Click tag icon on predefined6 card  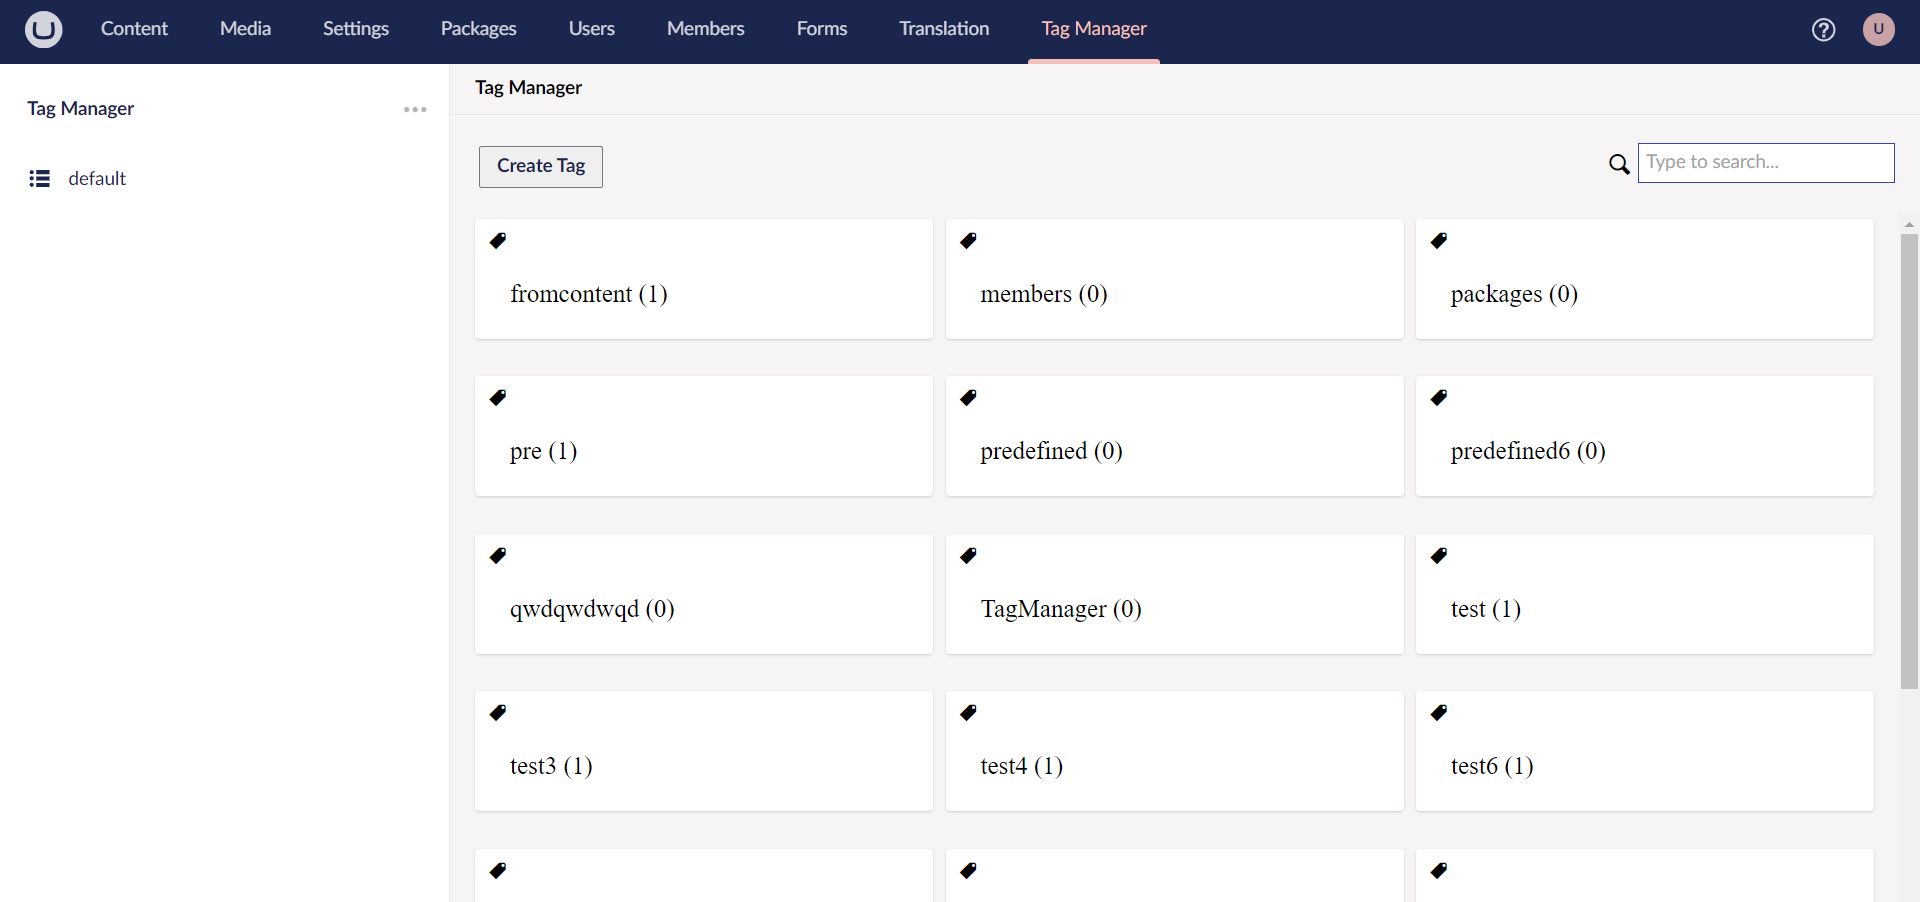tap(1439, 398)
